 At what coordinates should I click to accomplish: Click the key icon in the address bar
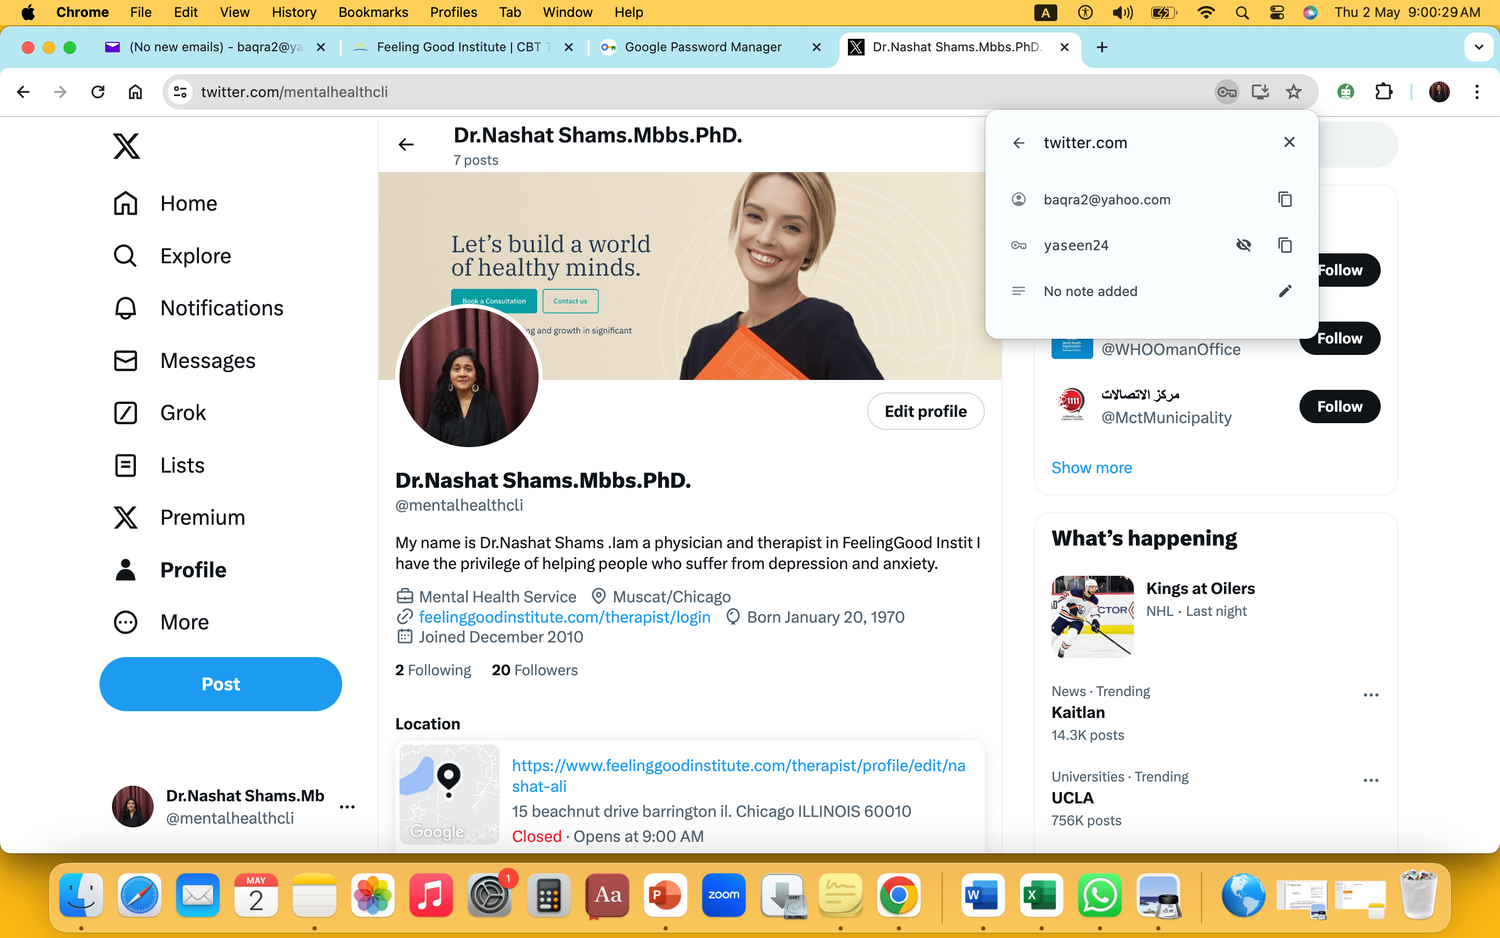1227,92
